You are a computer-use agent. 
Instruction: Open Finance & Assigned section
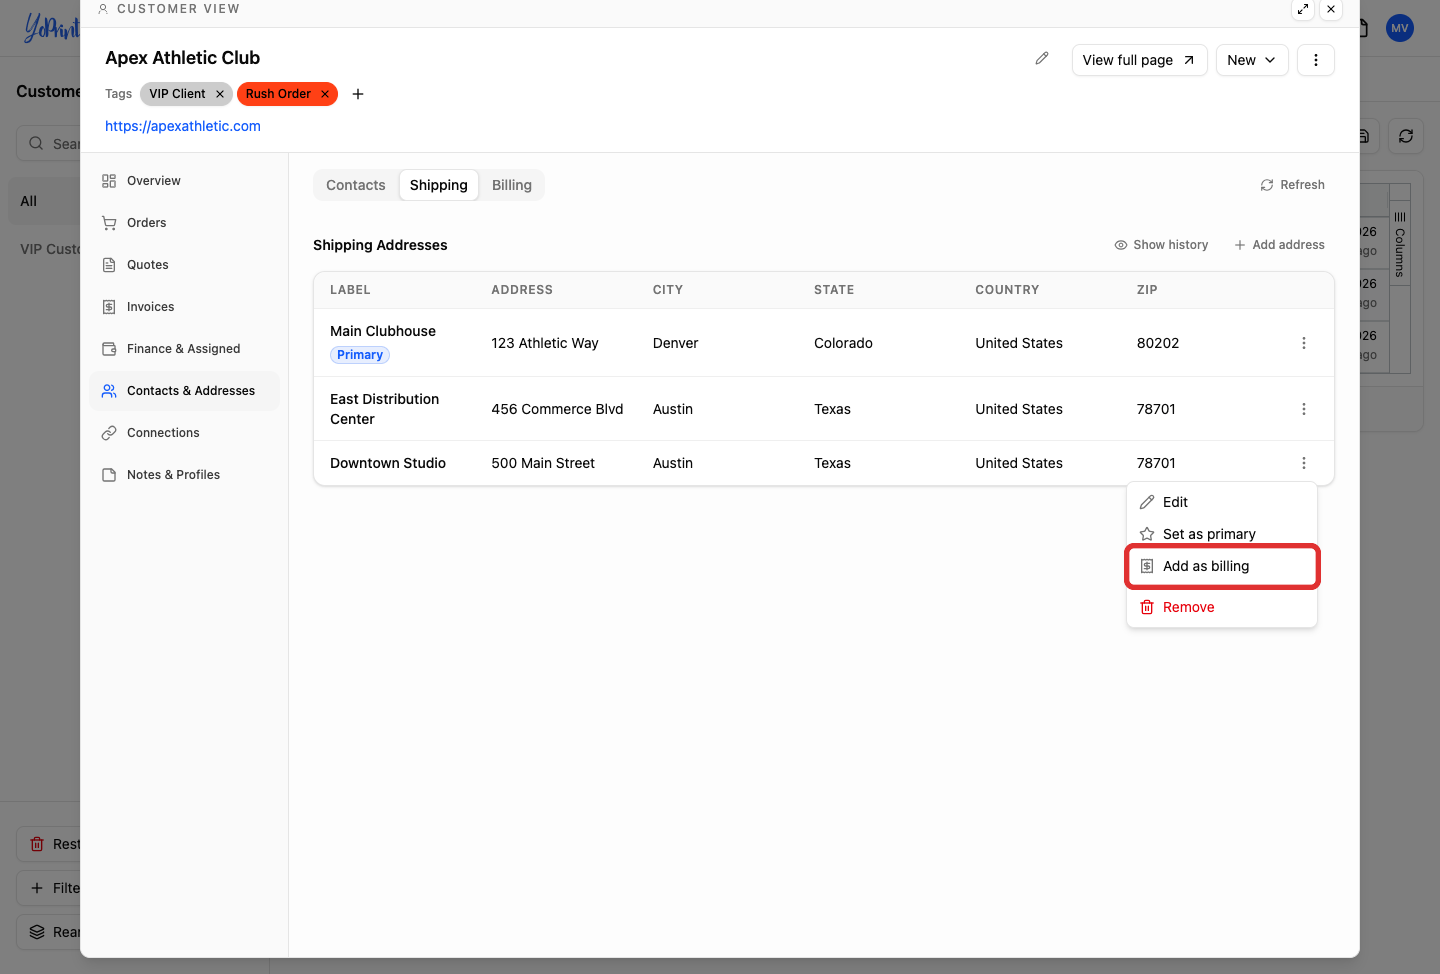(184, 349)
